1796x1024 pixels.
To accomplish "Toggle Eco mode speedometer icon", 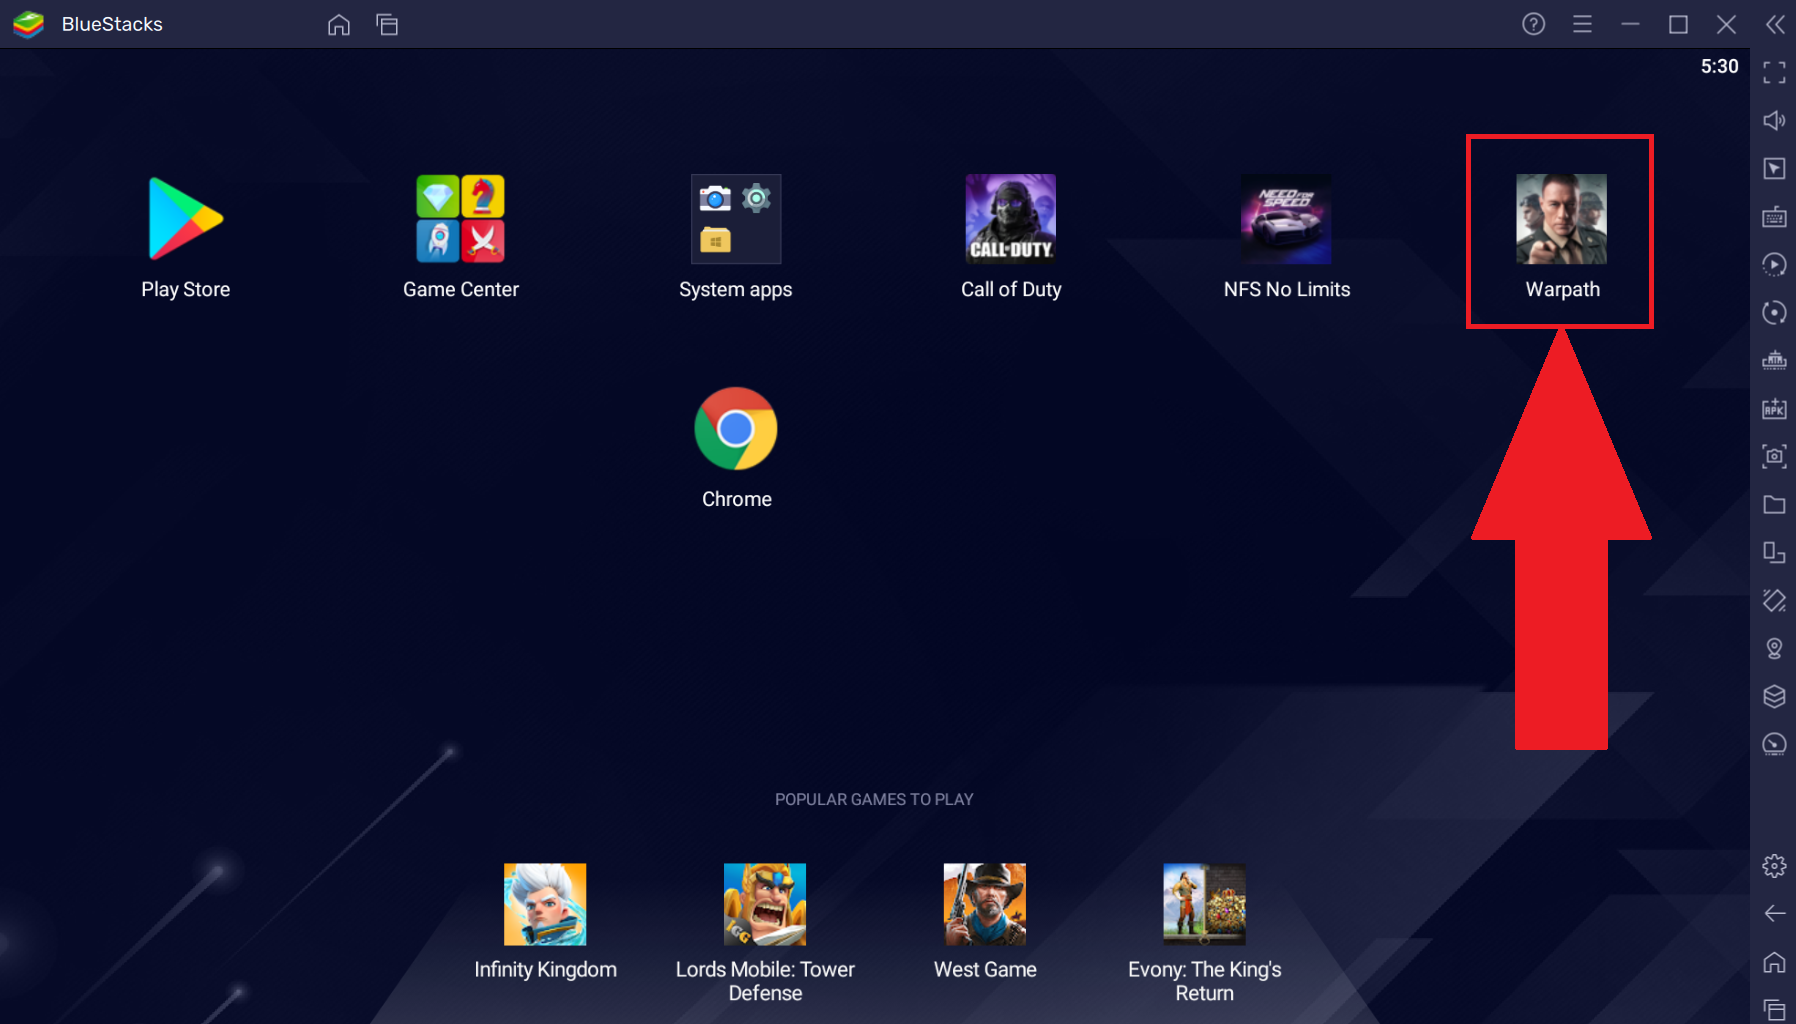I will point(1774,745).
